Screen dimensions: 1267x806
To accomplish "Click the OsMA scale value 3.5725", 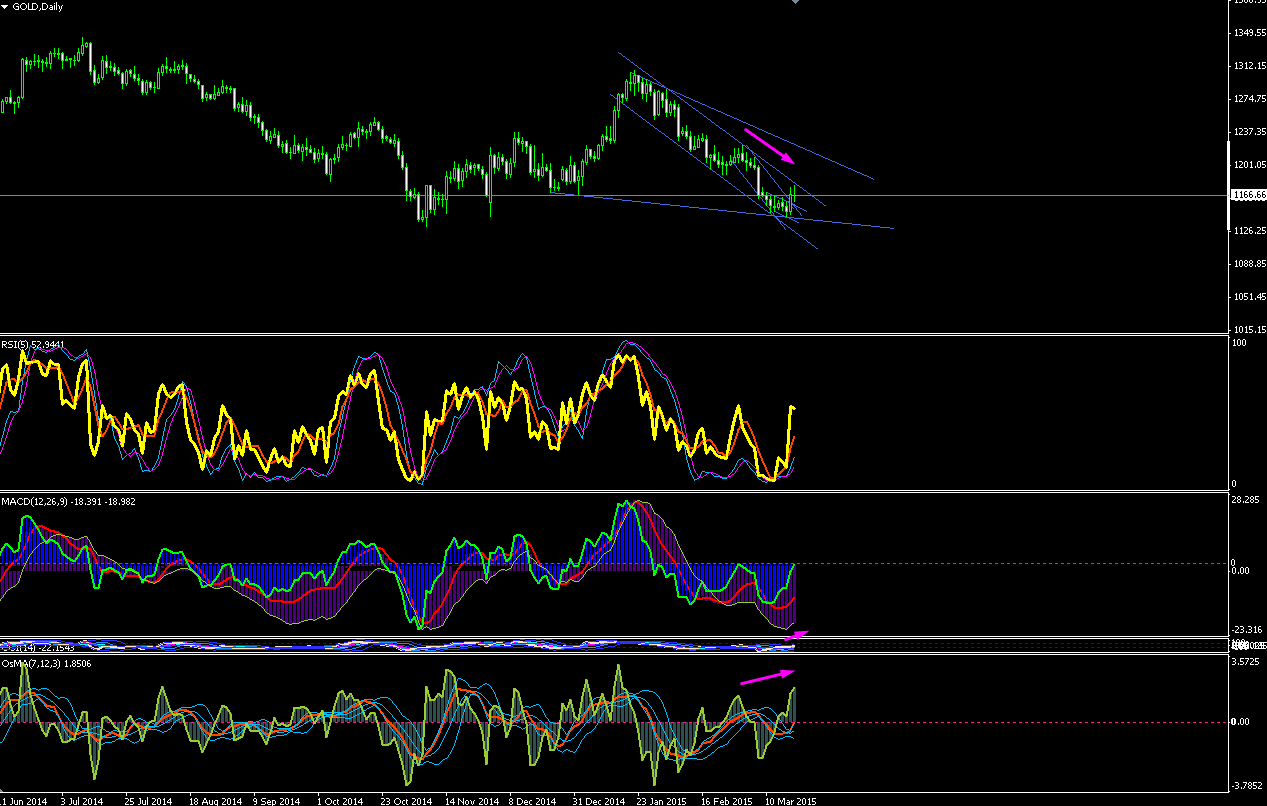I will pyautogui.click(x=1247, y=662).
